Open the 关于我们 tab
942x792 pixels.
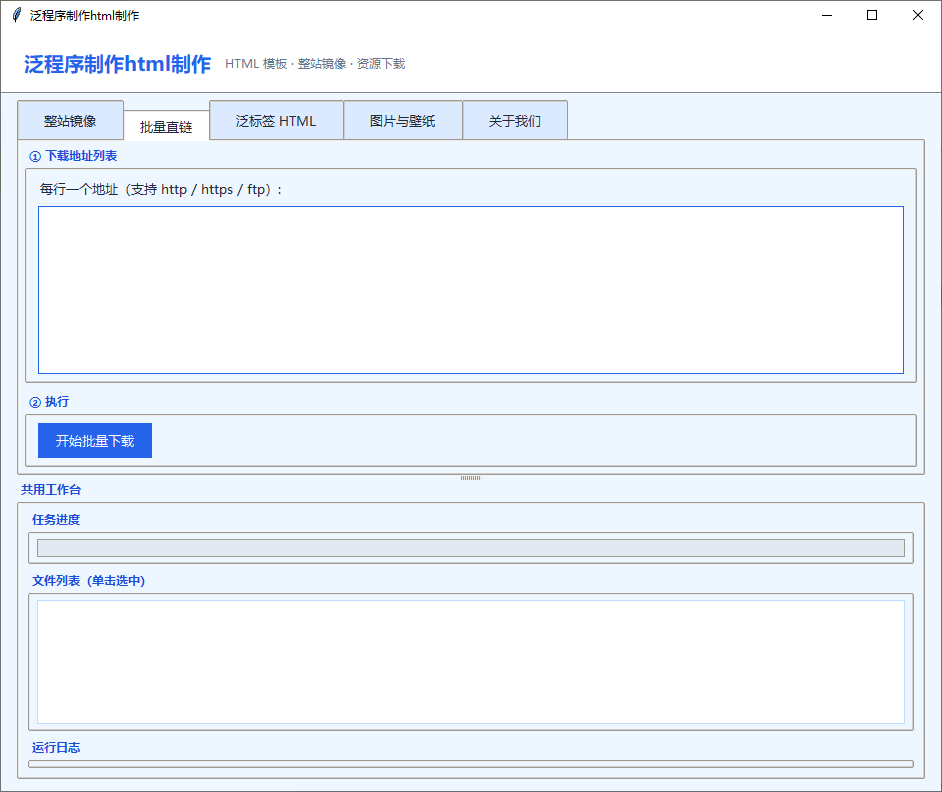click(x=514, y=121)
